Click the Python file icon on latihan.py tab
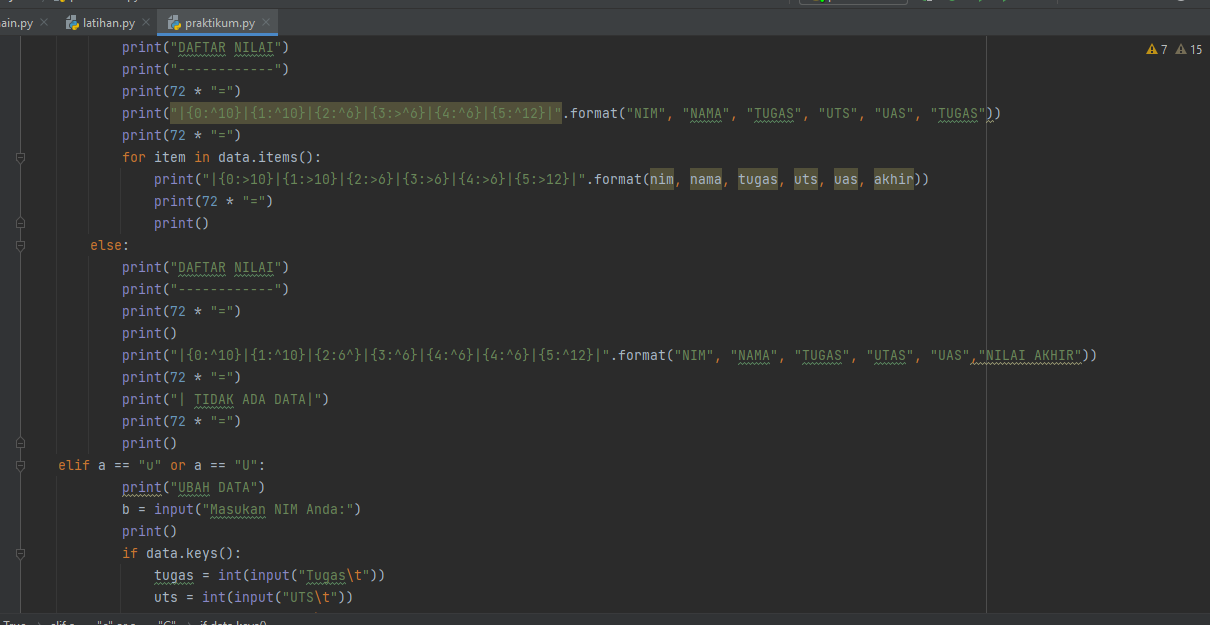This screenshot has height=625, width=1210. [x=73, y=22]
